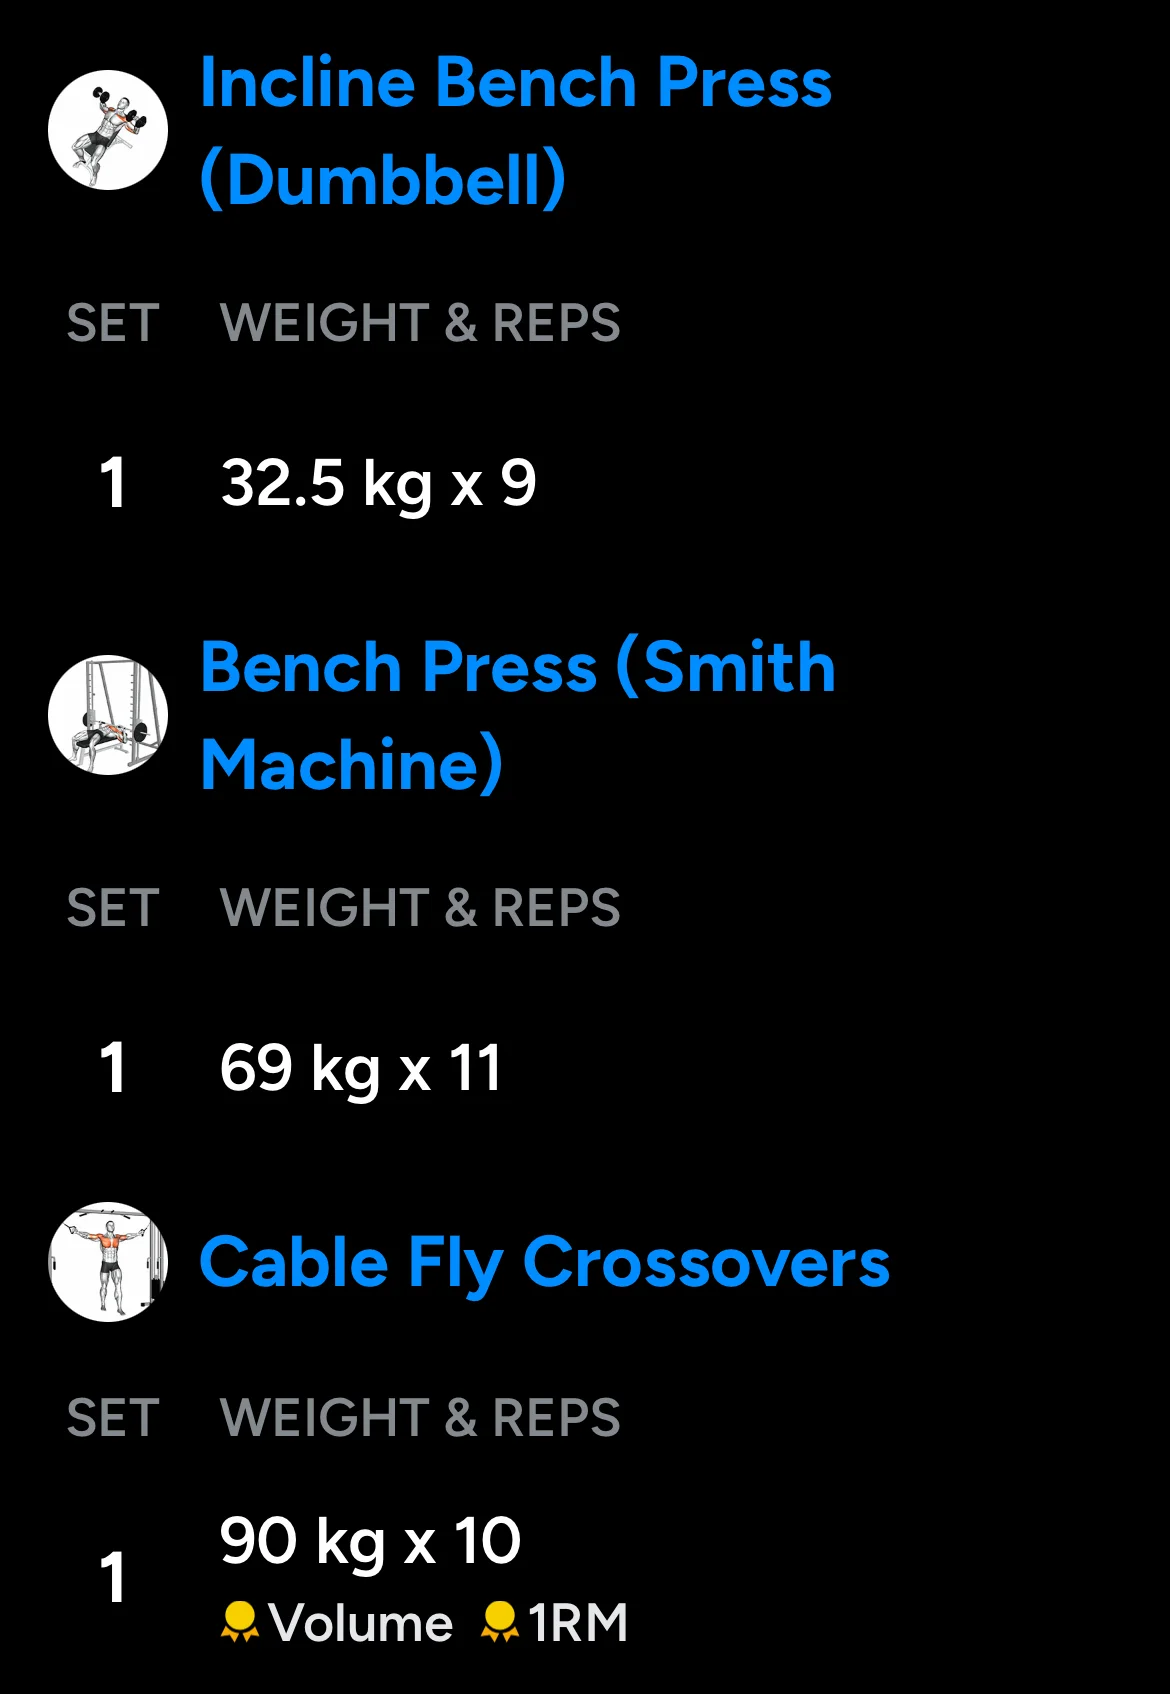Click WEIGHT & REPS header under Cable Fly
Screen dimensions: 1170x1694
click(420, 1418)
